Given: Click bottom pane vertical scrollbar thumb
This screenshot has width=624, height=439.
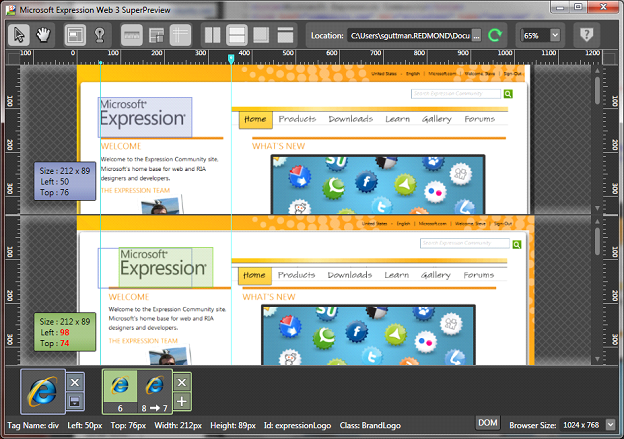Looking at the screenshot, I should point(597,241).
